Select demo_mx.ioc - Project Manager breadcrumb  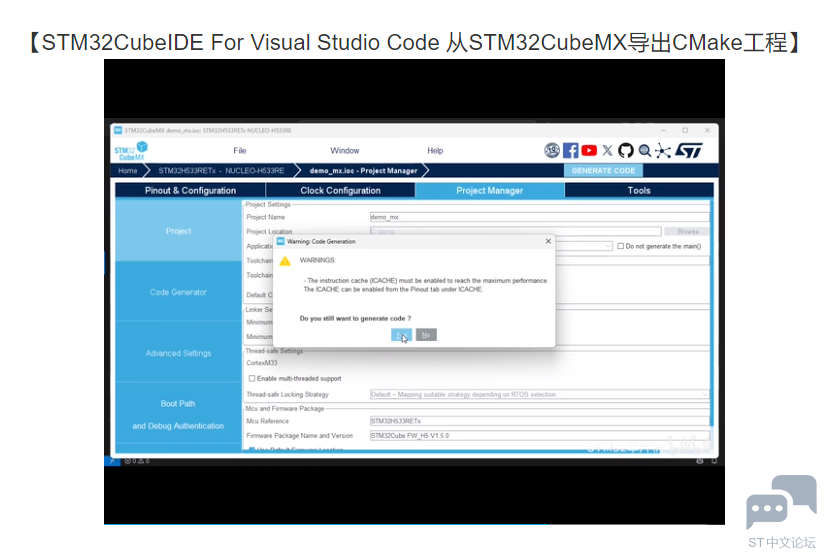[x=364, y=171]
